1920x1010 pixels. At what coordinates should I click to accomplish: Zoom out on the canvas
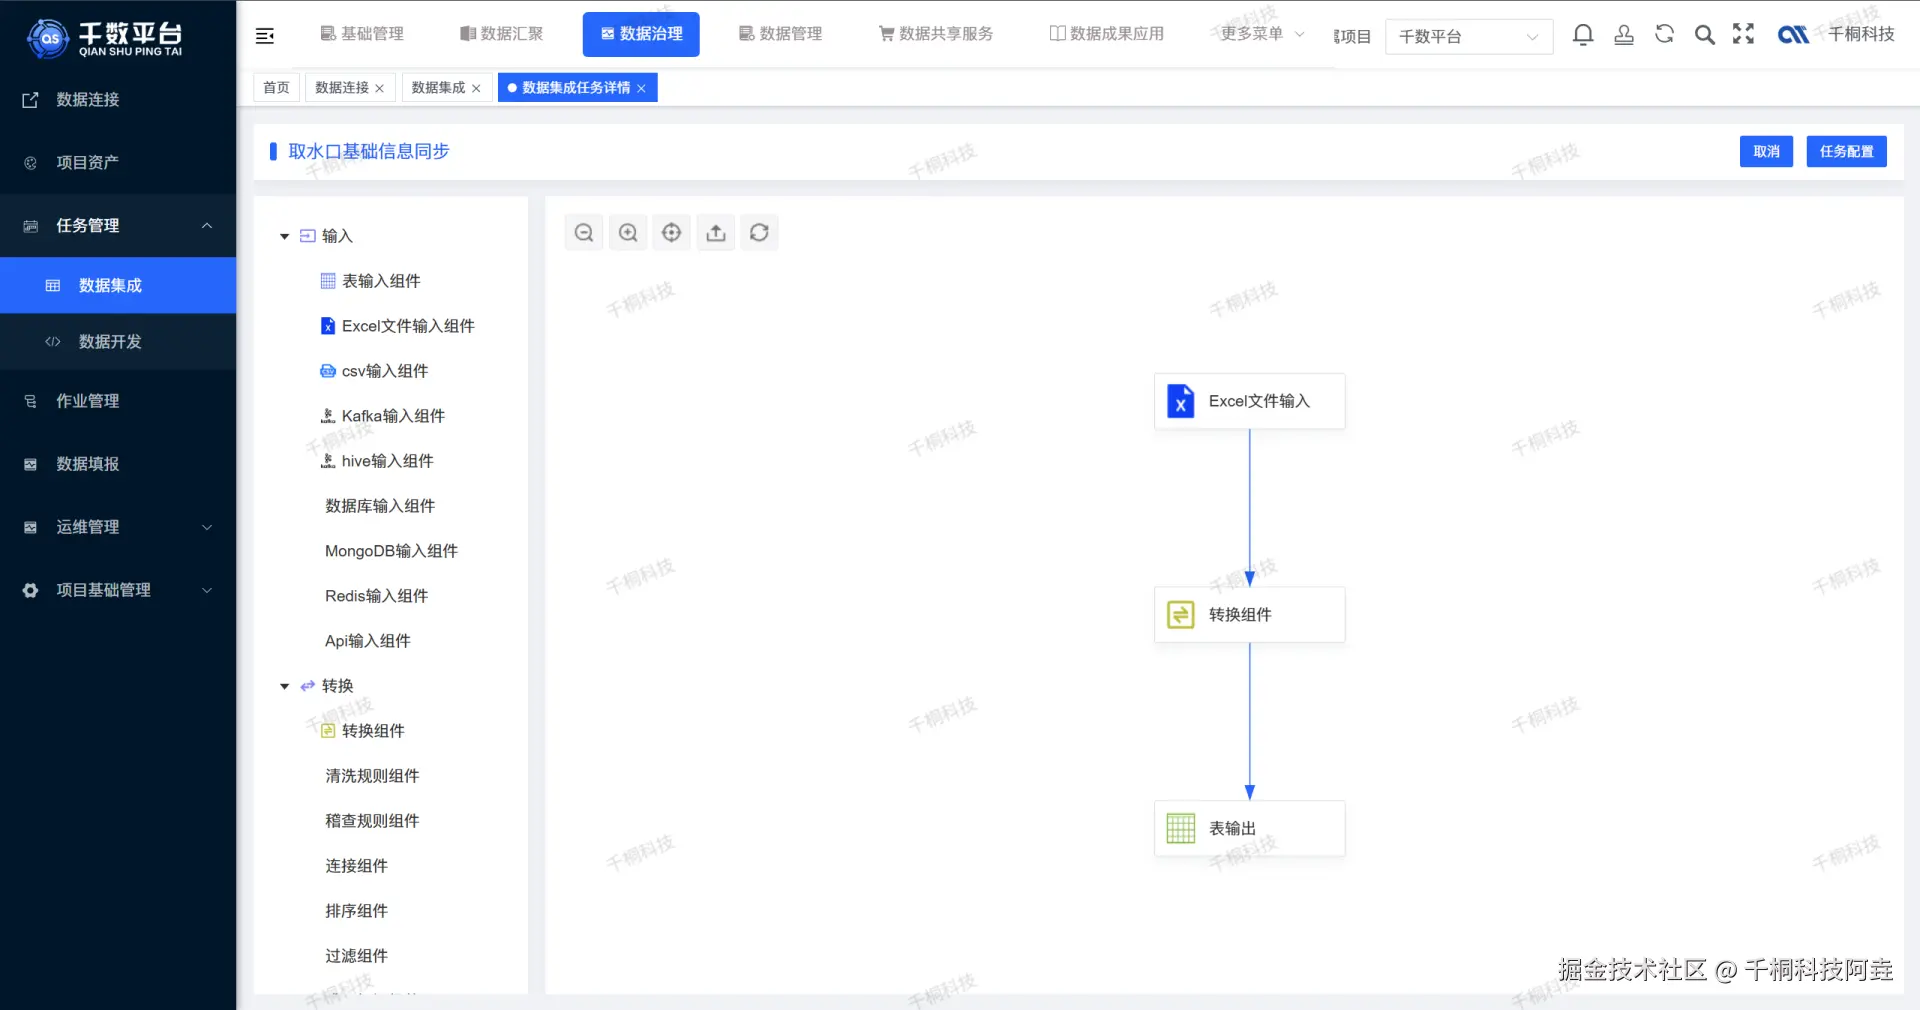point(584,233)
